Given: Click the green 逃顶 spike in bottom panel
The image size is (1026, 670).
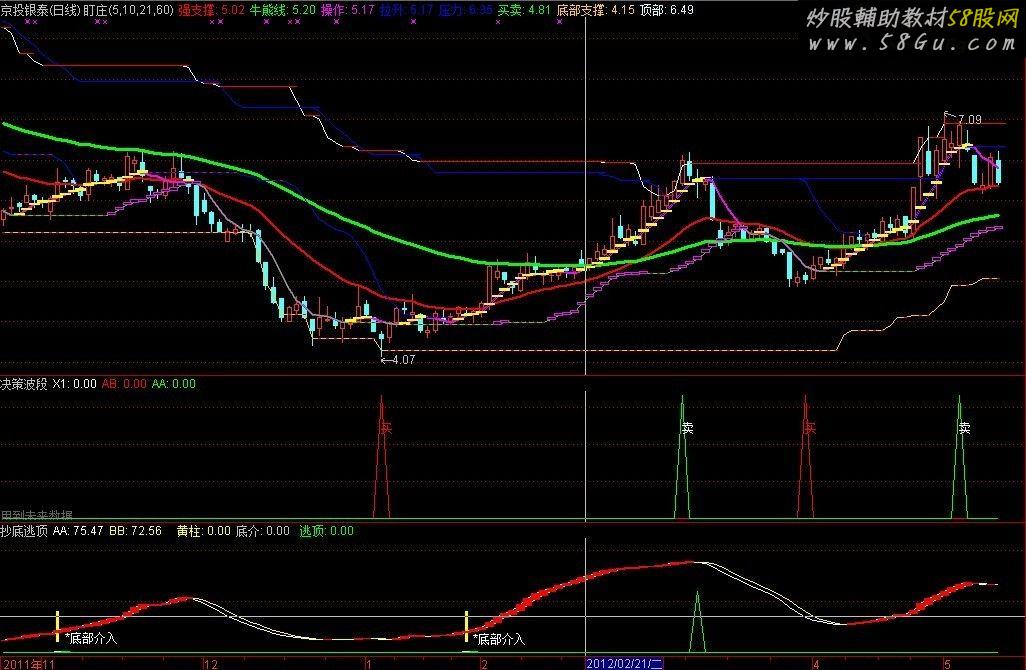Looking at the screenshot, I should coord(698,625).
